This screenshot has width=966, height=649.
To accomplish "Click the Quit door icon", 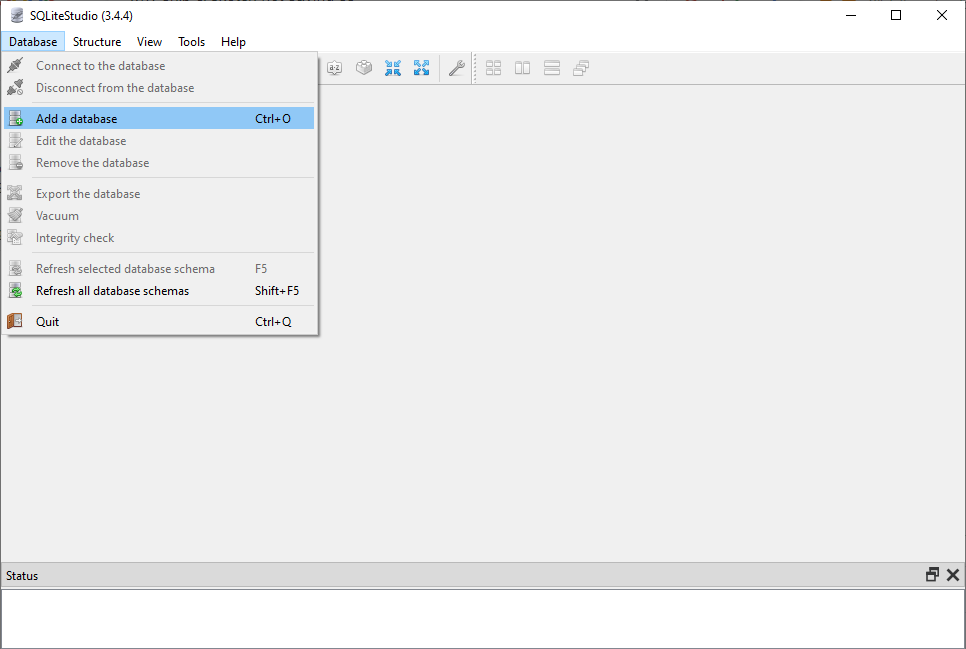I will pyautogui.click(x=15, y=321).
